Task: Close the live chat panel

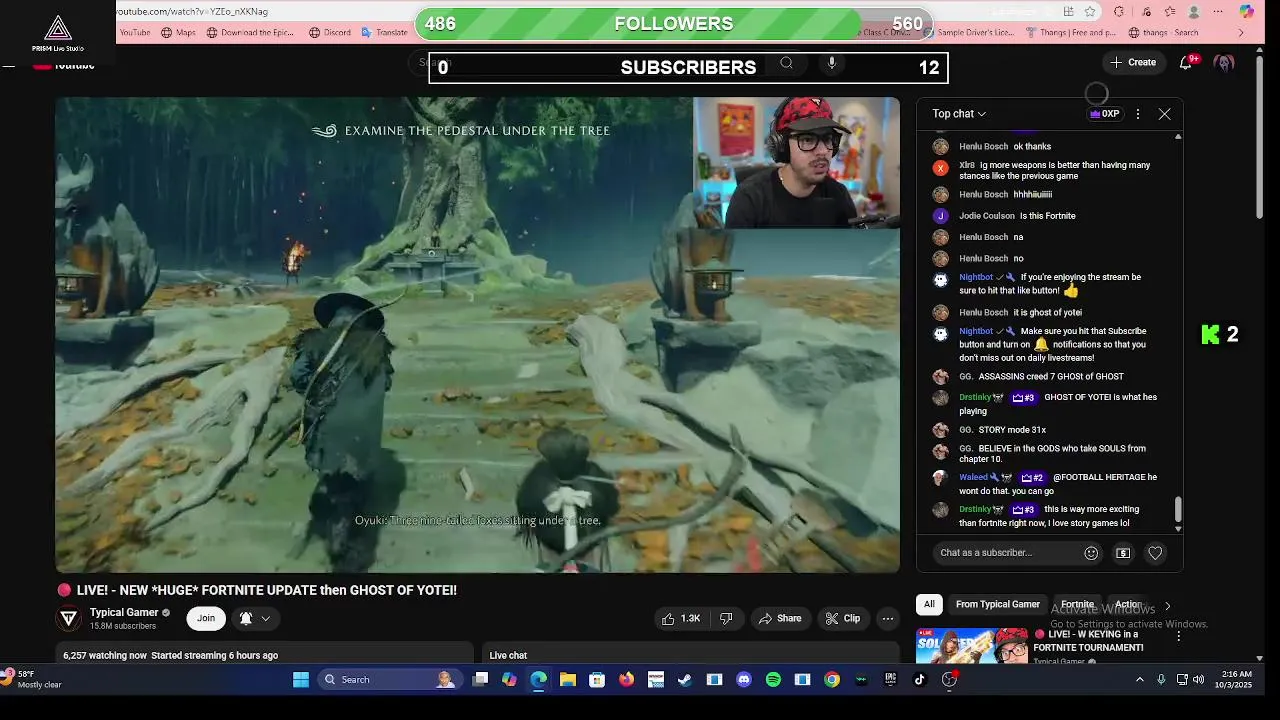Action: [x=1164, y=114]
